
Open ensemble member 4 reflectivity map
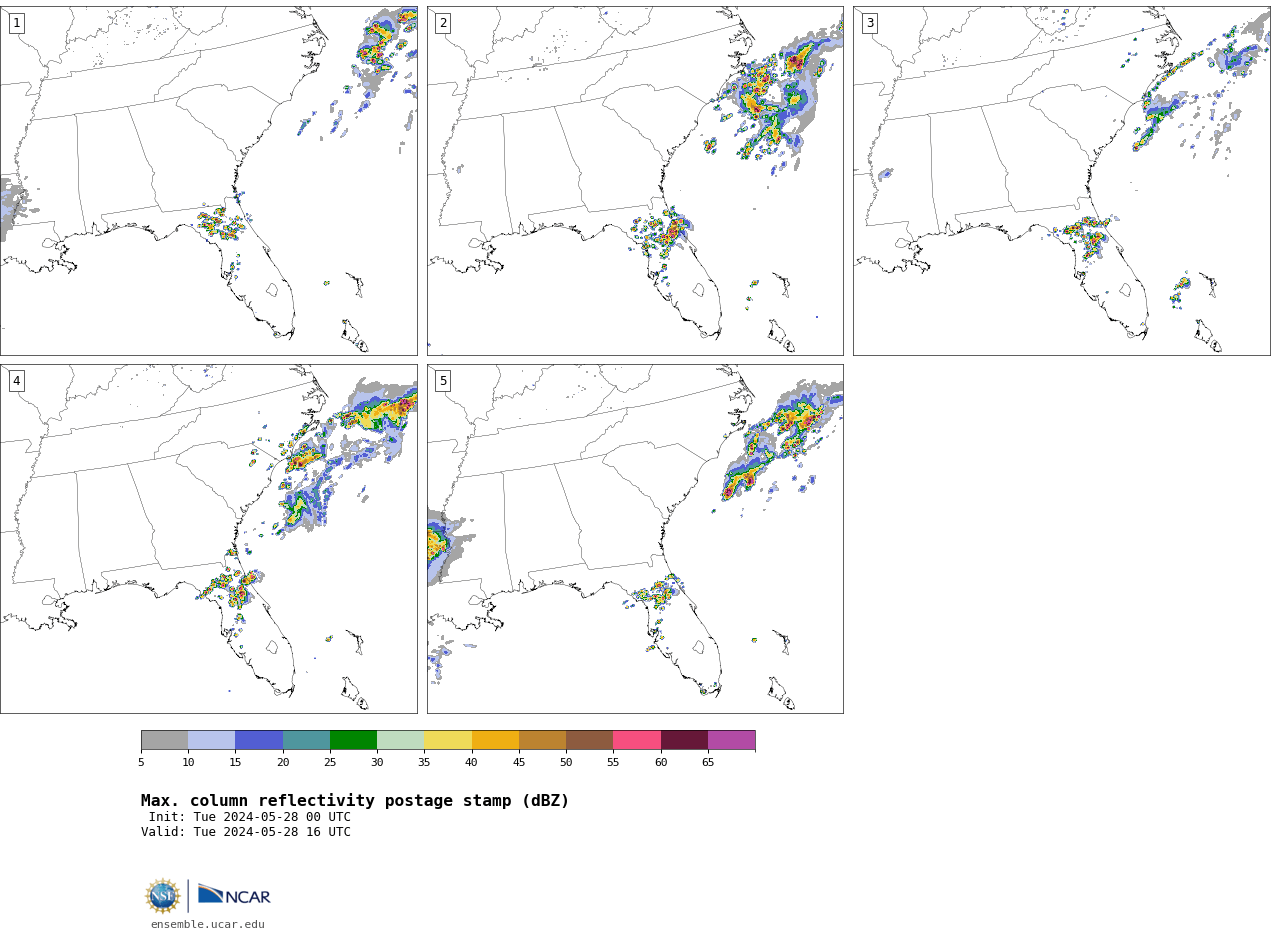pyautogui.click(x=208, y=539)
